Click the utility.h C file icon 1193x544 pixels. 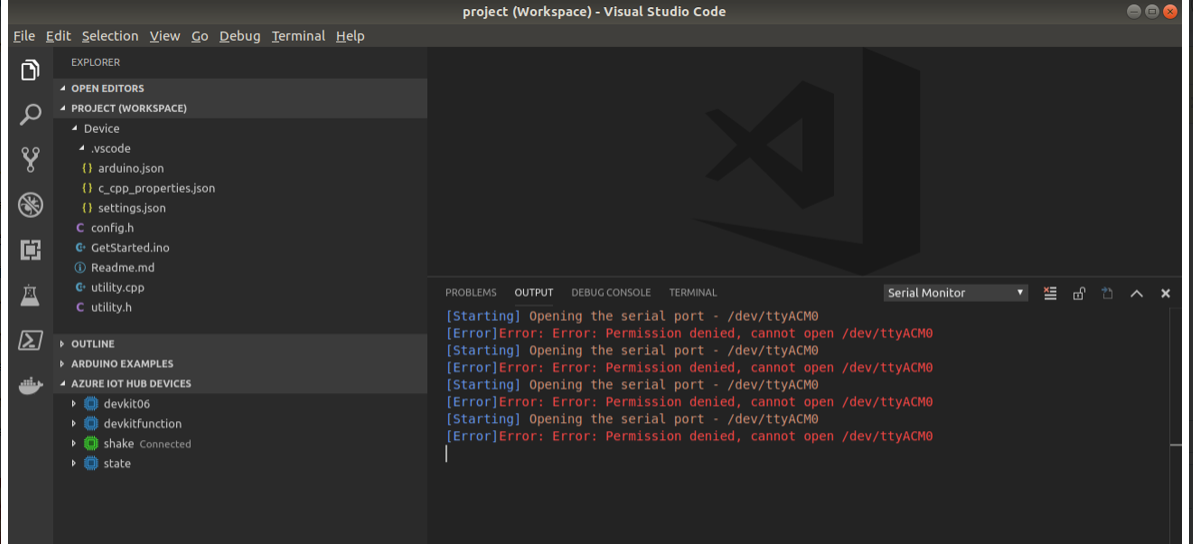tap(80, 307)
